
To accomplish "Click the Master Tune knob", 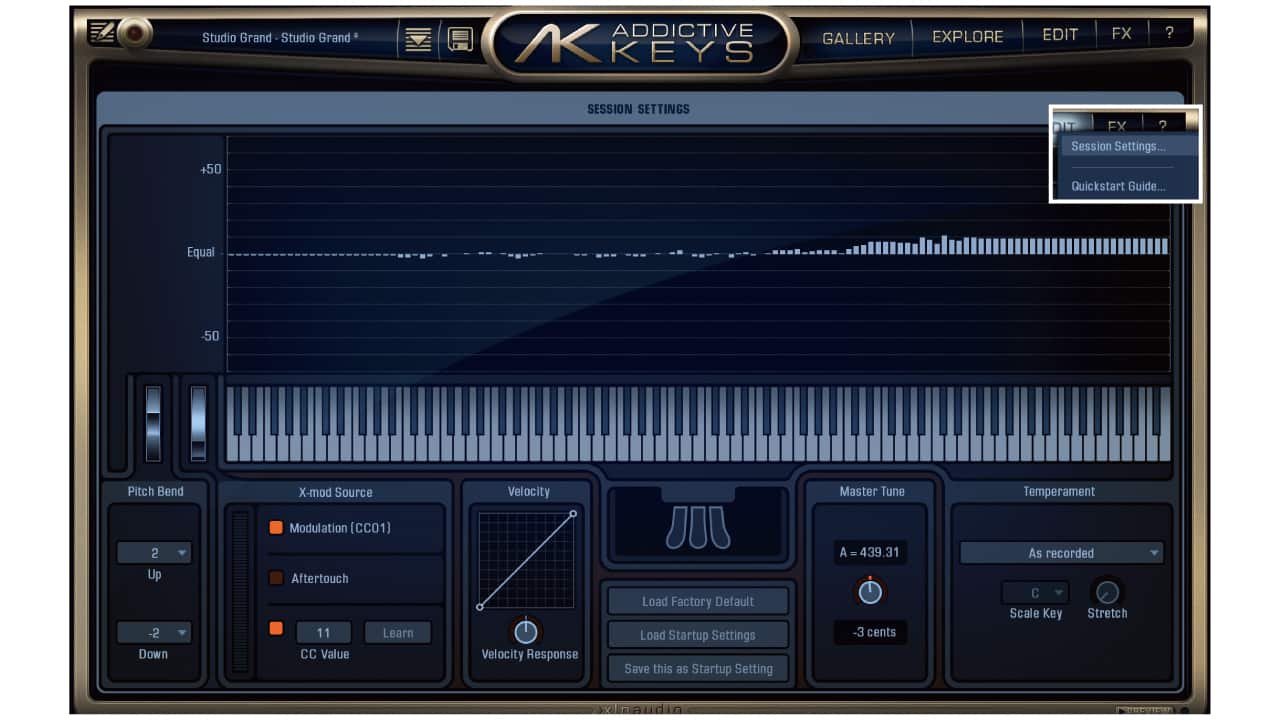I will tap(871, 592).
